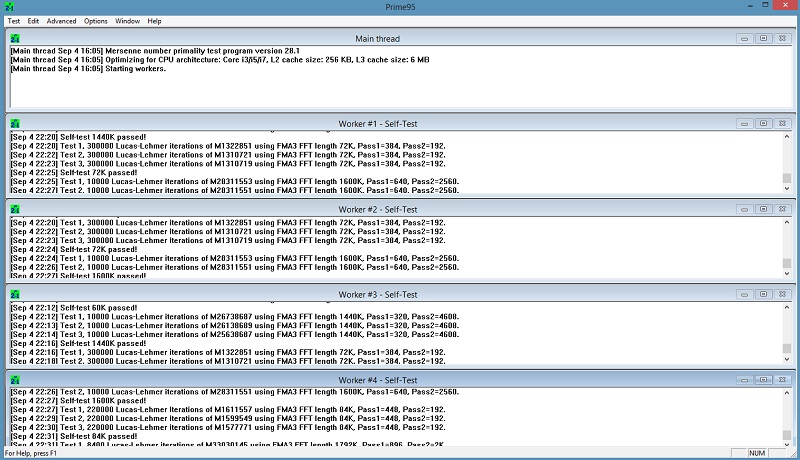Click Worker #3 Test 3 M25638687 line
800x460 pixels.
click(235, 335)
